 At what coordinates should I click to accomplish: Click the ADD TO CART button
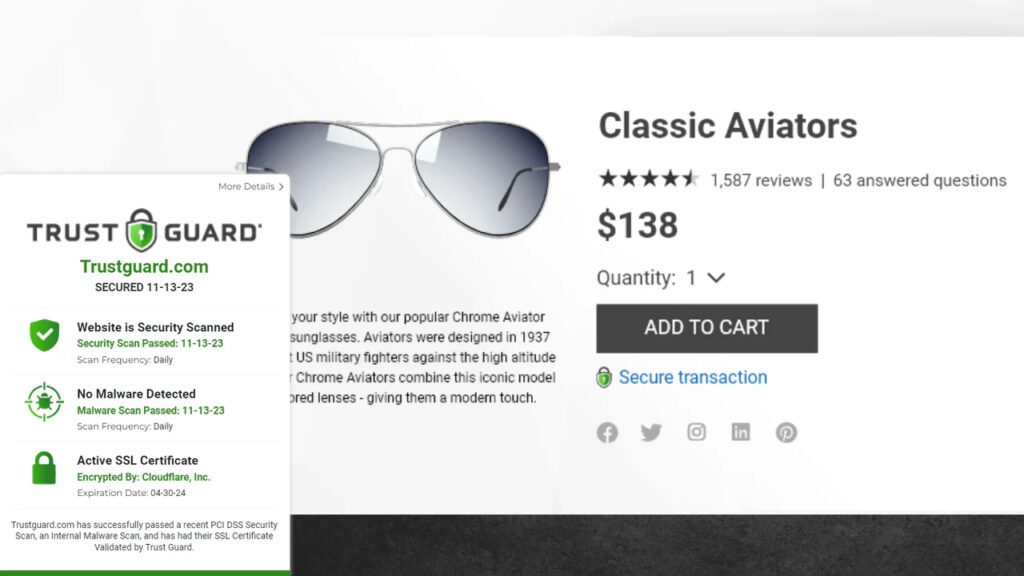tap(707, 328)
